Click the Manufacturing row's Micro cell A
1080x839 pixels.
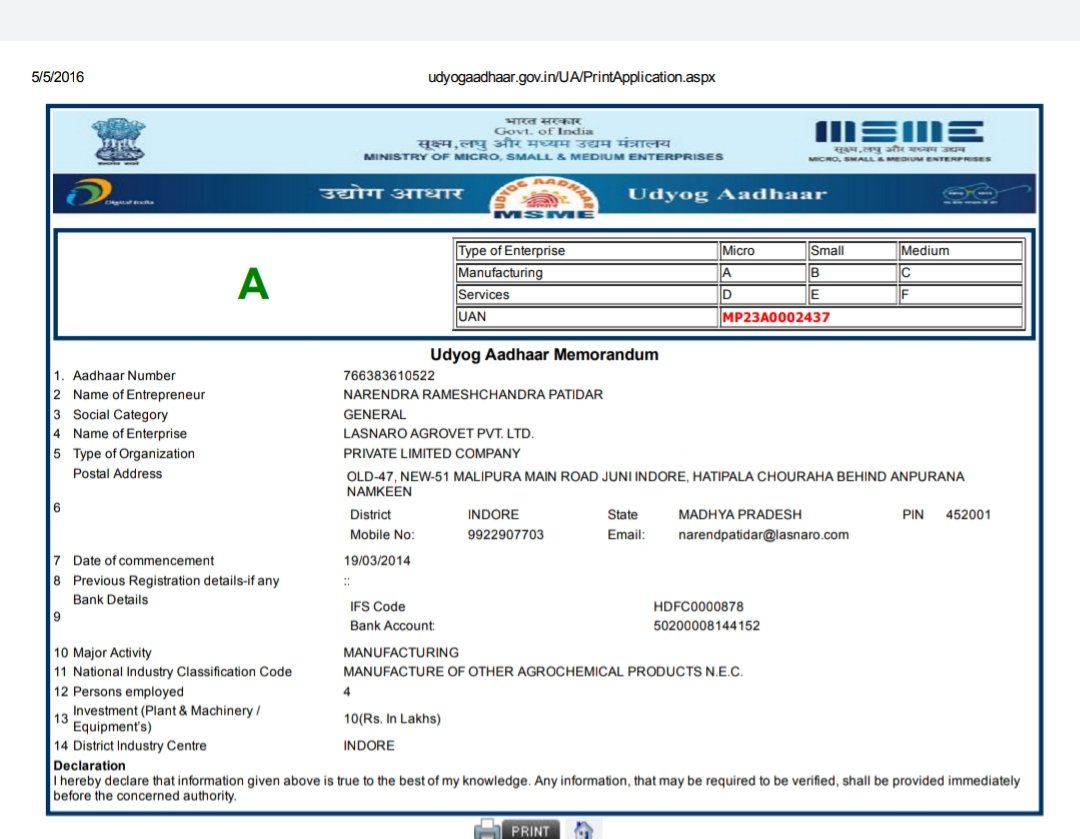(x=762, y=273)
